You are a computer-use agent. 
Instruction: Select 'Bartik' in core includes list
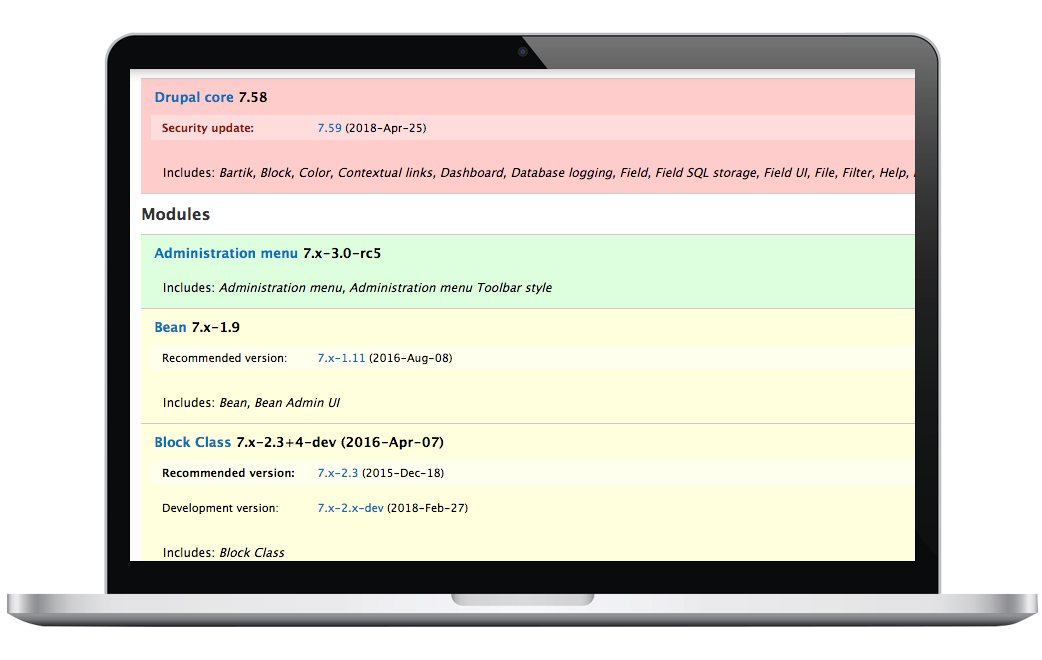[237, 173]
